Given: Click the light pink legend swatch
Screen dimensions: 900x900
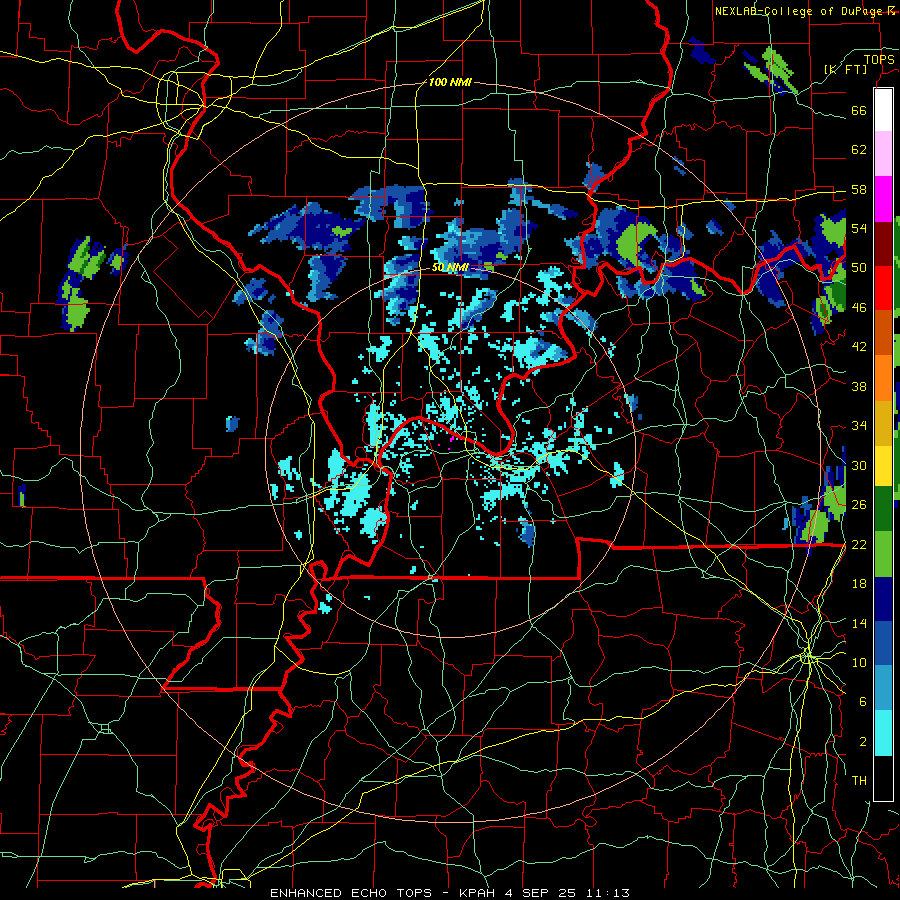Looking at the screenshot, I should coord(883,154).
